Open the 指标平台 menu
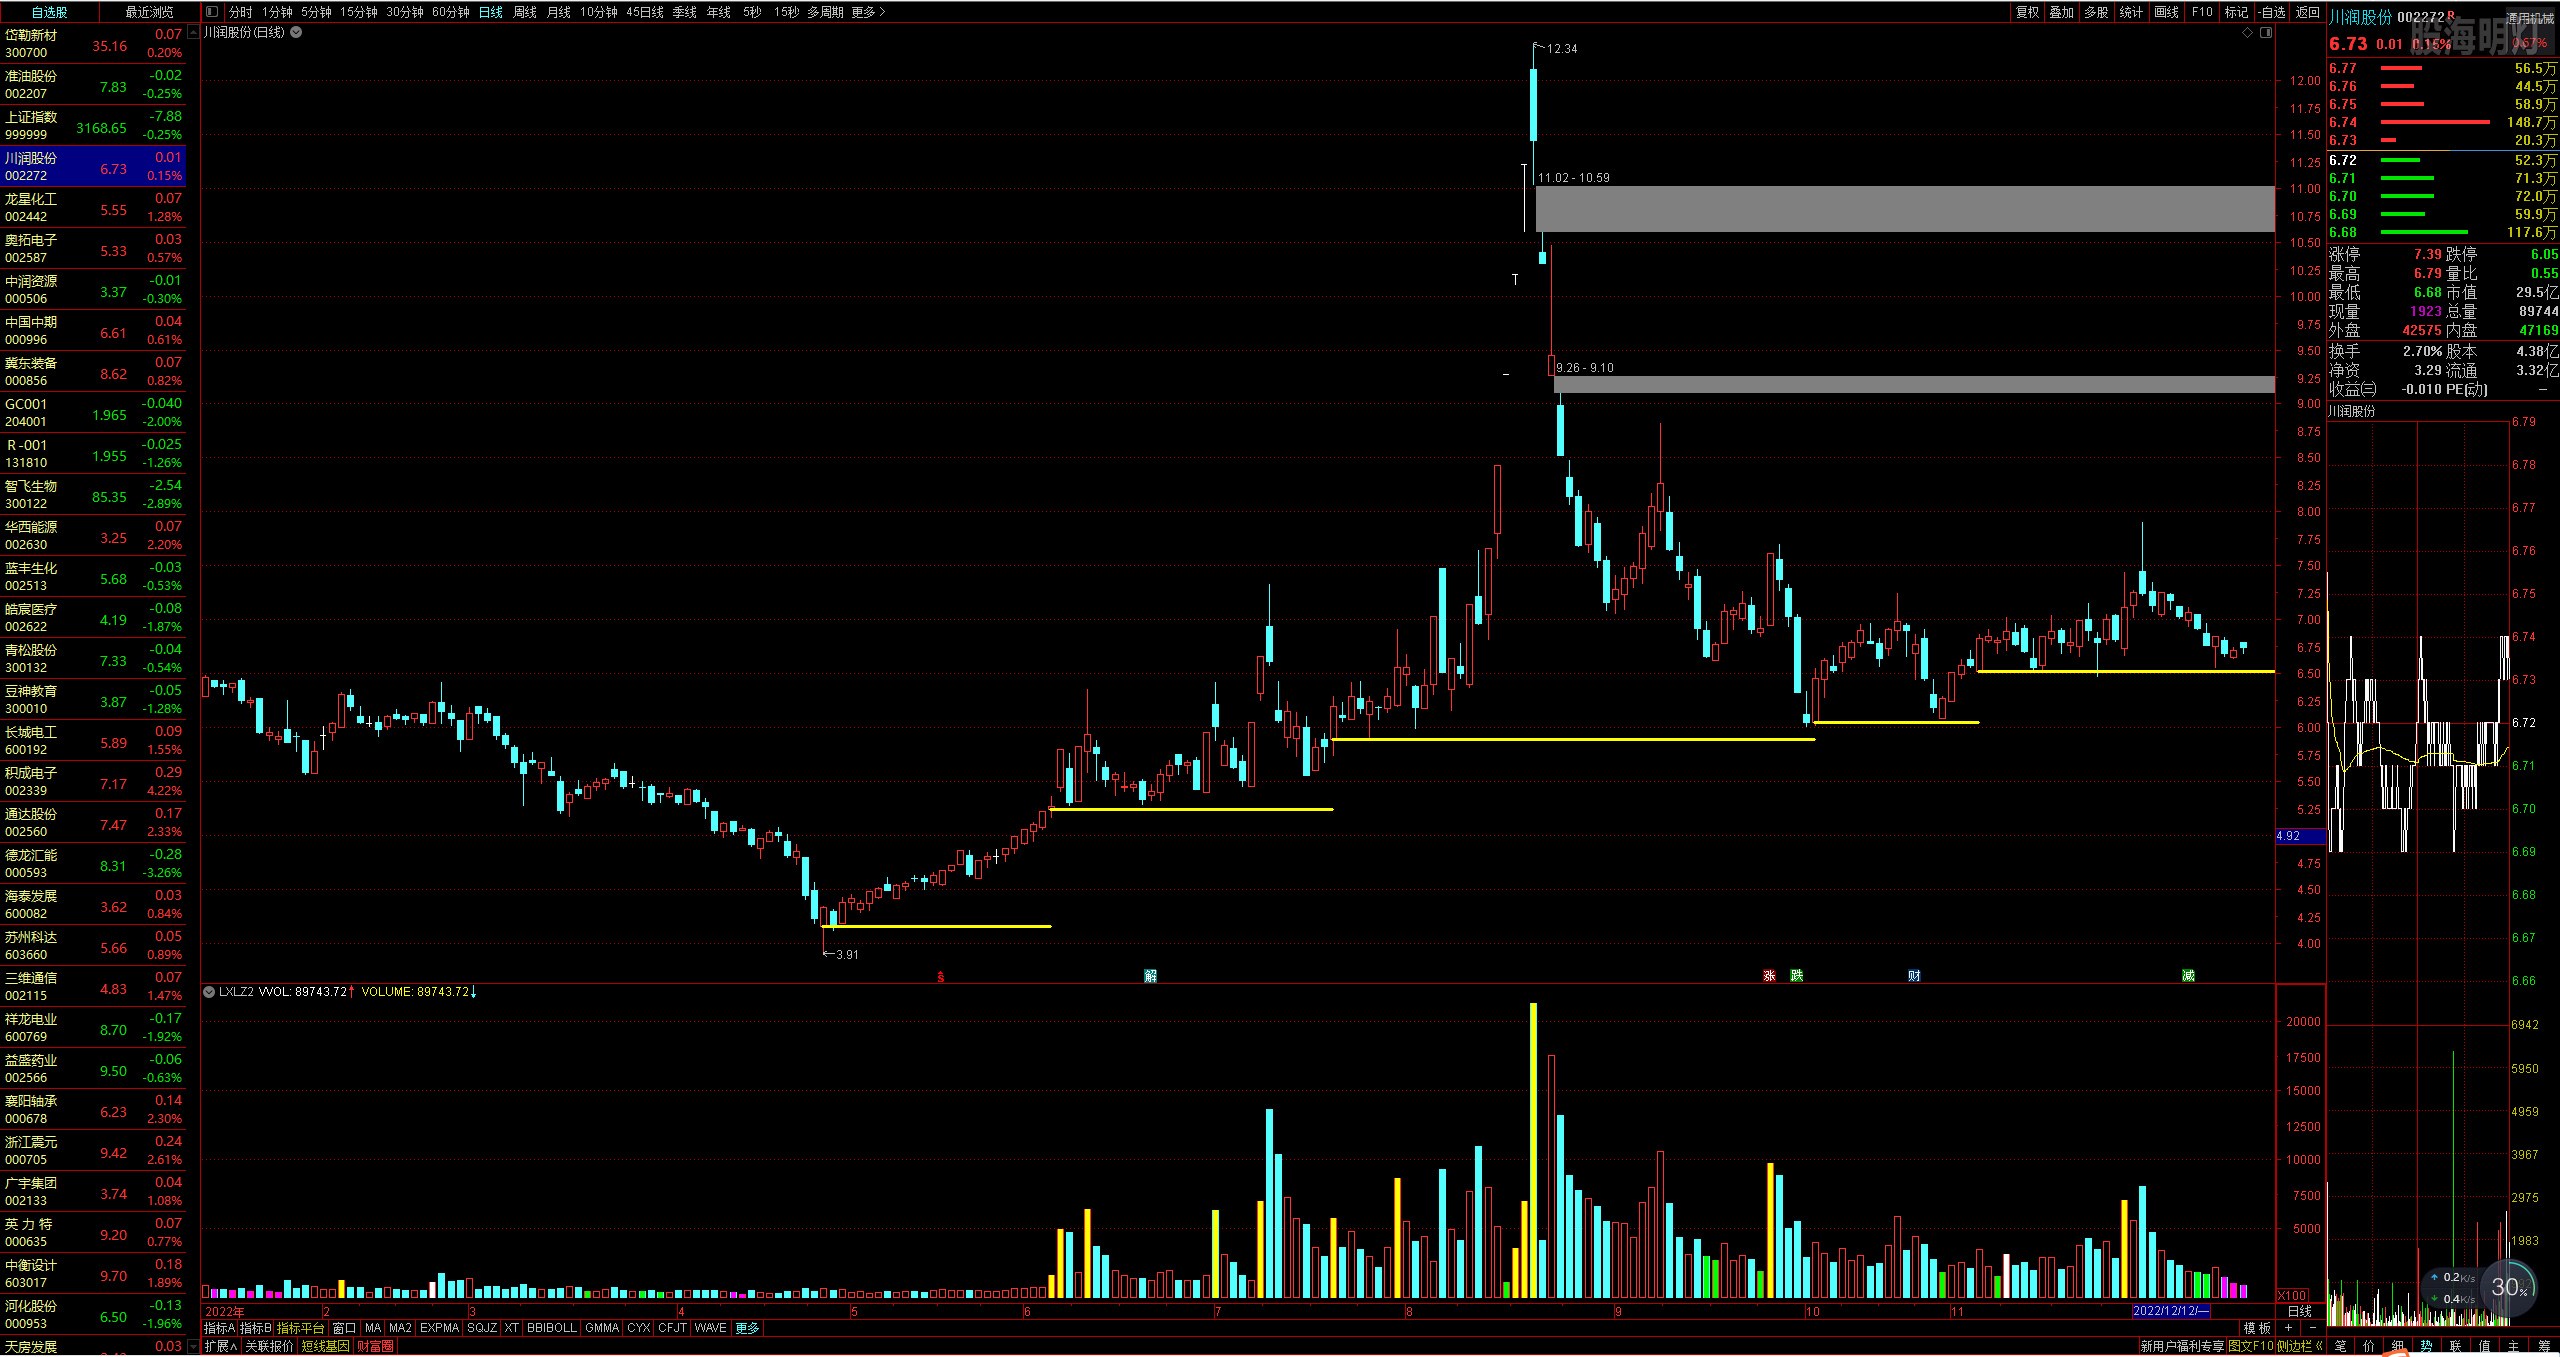 (300, 1328)
